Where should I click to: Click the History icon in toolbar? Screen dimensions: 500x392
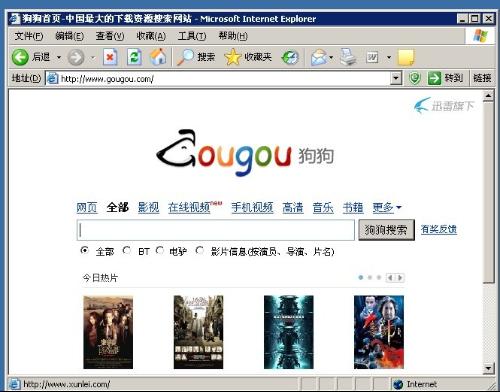tap(290, 57)
